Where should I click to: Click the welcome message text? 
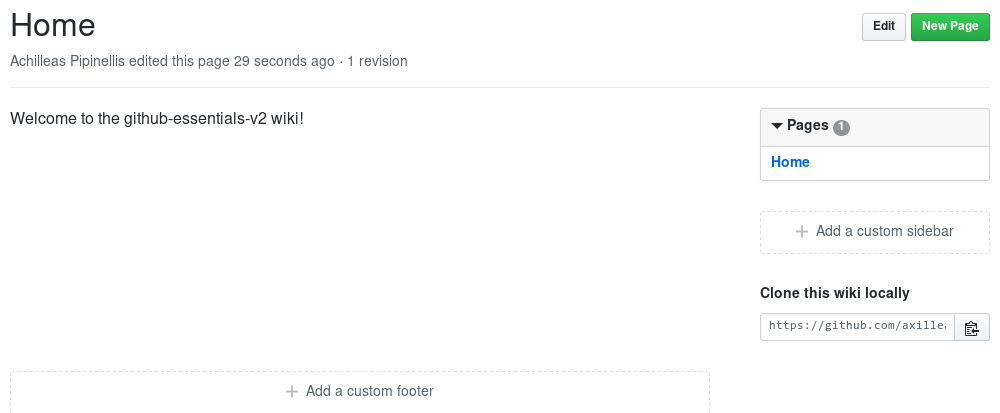click(x=156, y=119)
